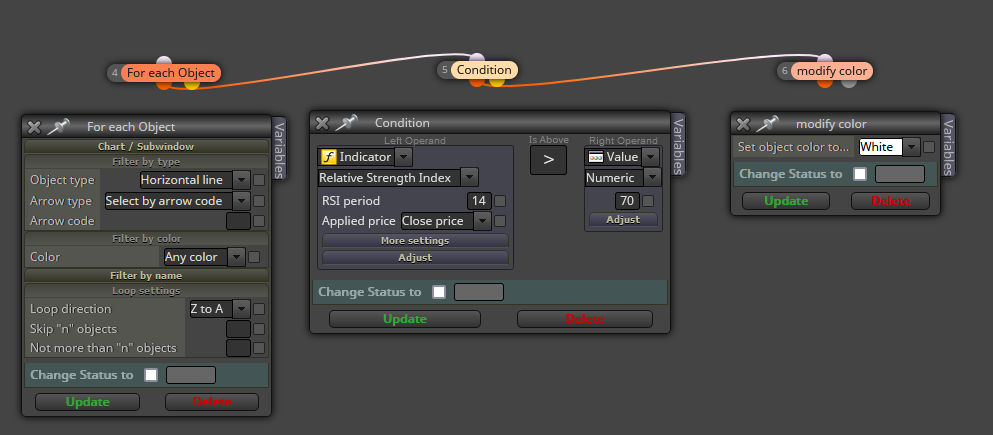
Task: Enable Change Status in modify color panel
Action: [x=860, y=173]
